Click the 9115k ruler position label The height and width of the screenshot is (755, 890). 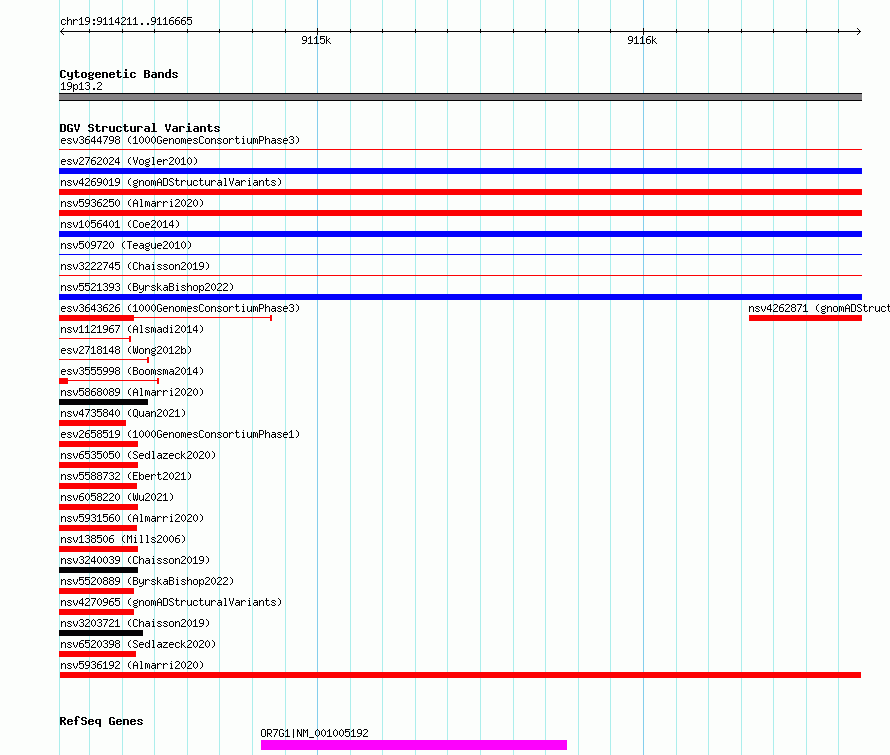pyautogui.click(x=316, y=40)
